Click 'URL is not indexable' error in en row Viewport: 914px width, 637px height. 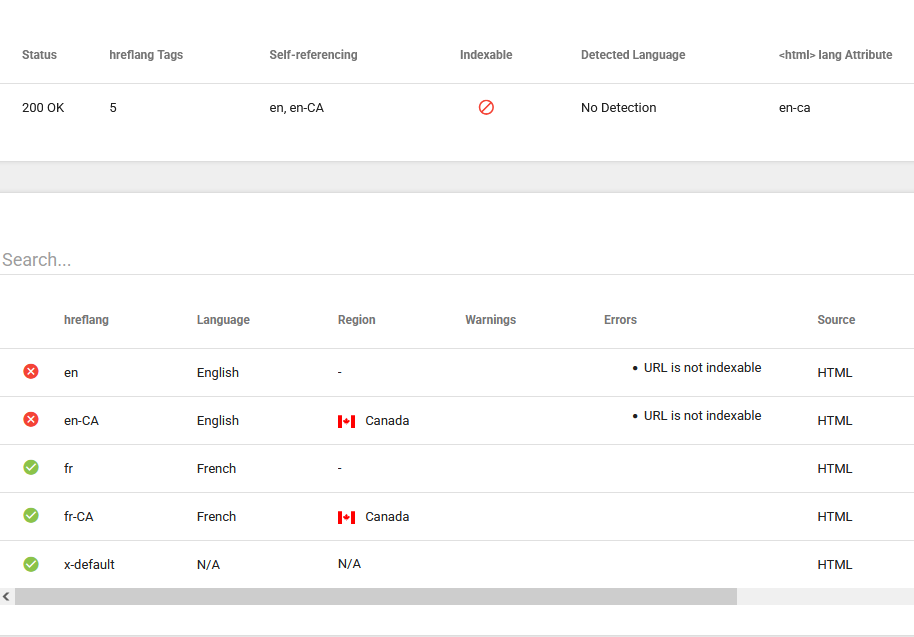[x=702, y=368]
